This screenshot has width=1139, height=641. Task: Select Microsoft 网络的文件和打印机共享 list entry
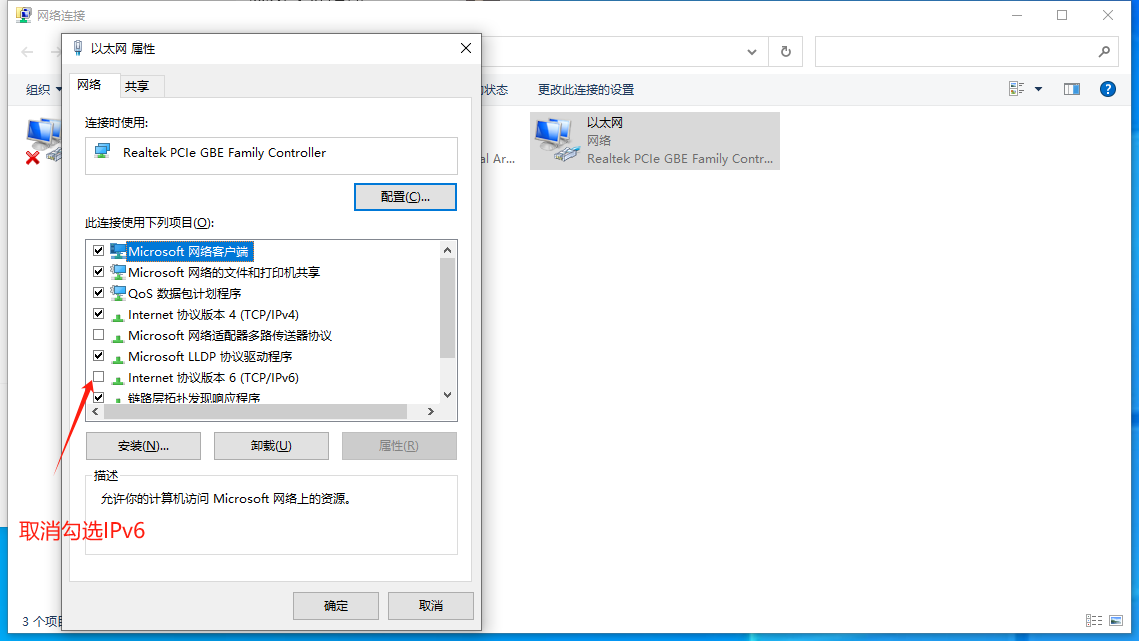(224, 273)
